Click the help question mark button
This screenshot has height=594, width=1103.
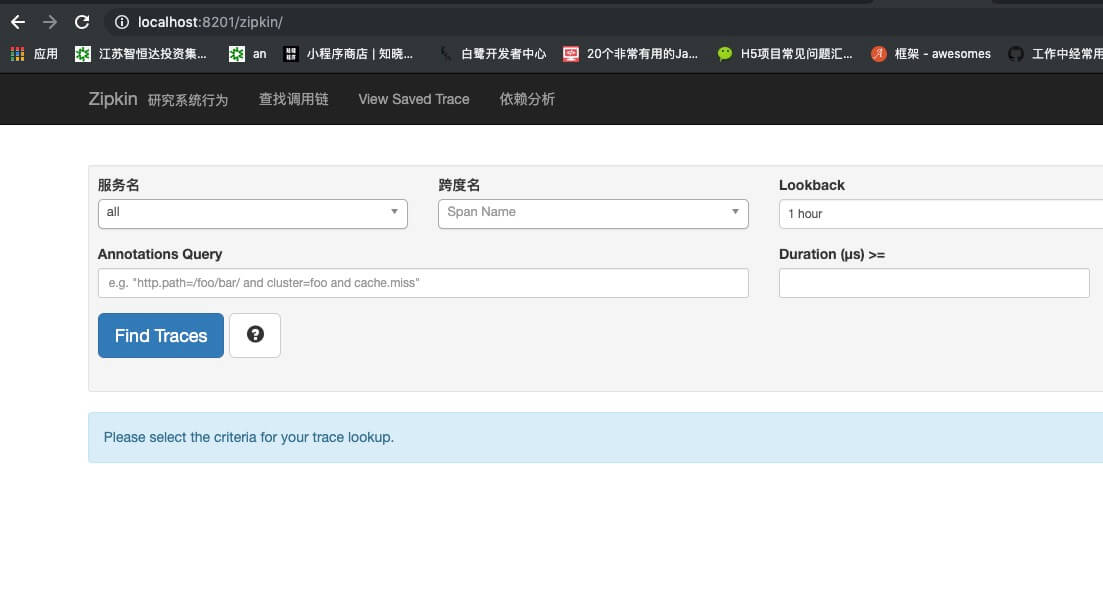[x=255, y=335]
